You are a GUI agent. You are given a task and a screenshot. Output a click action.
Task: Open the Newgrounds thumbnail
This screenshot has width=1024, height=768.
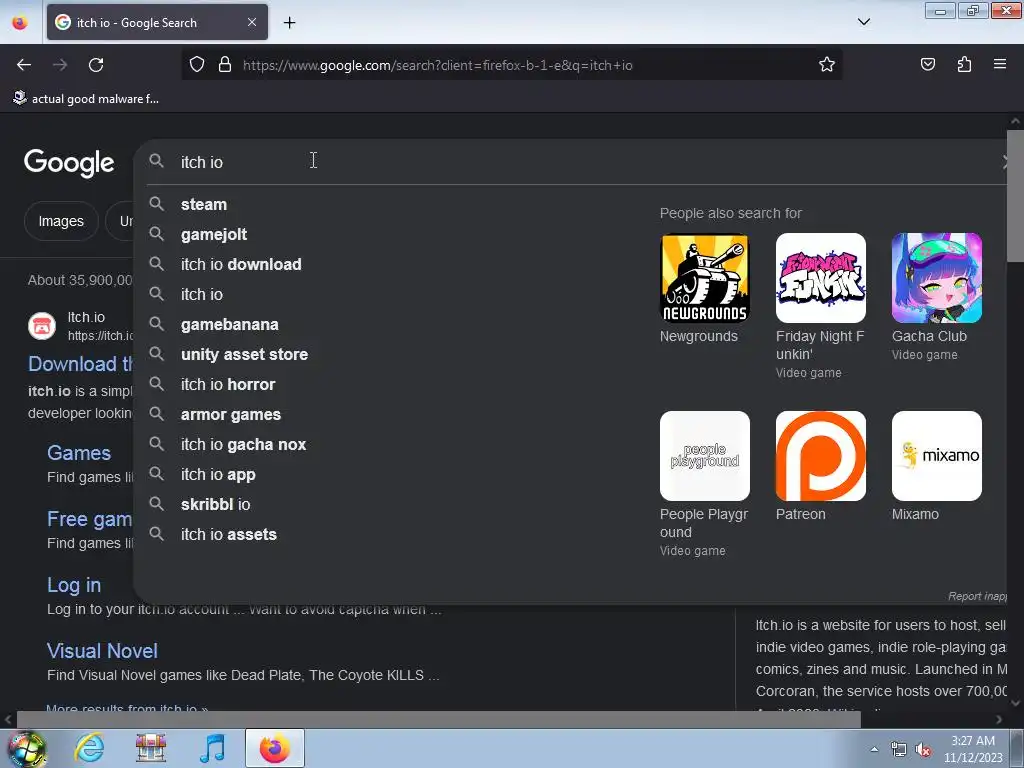(705, 278)
